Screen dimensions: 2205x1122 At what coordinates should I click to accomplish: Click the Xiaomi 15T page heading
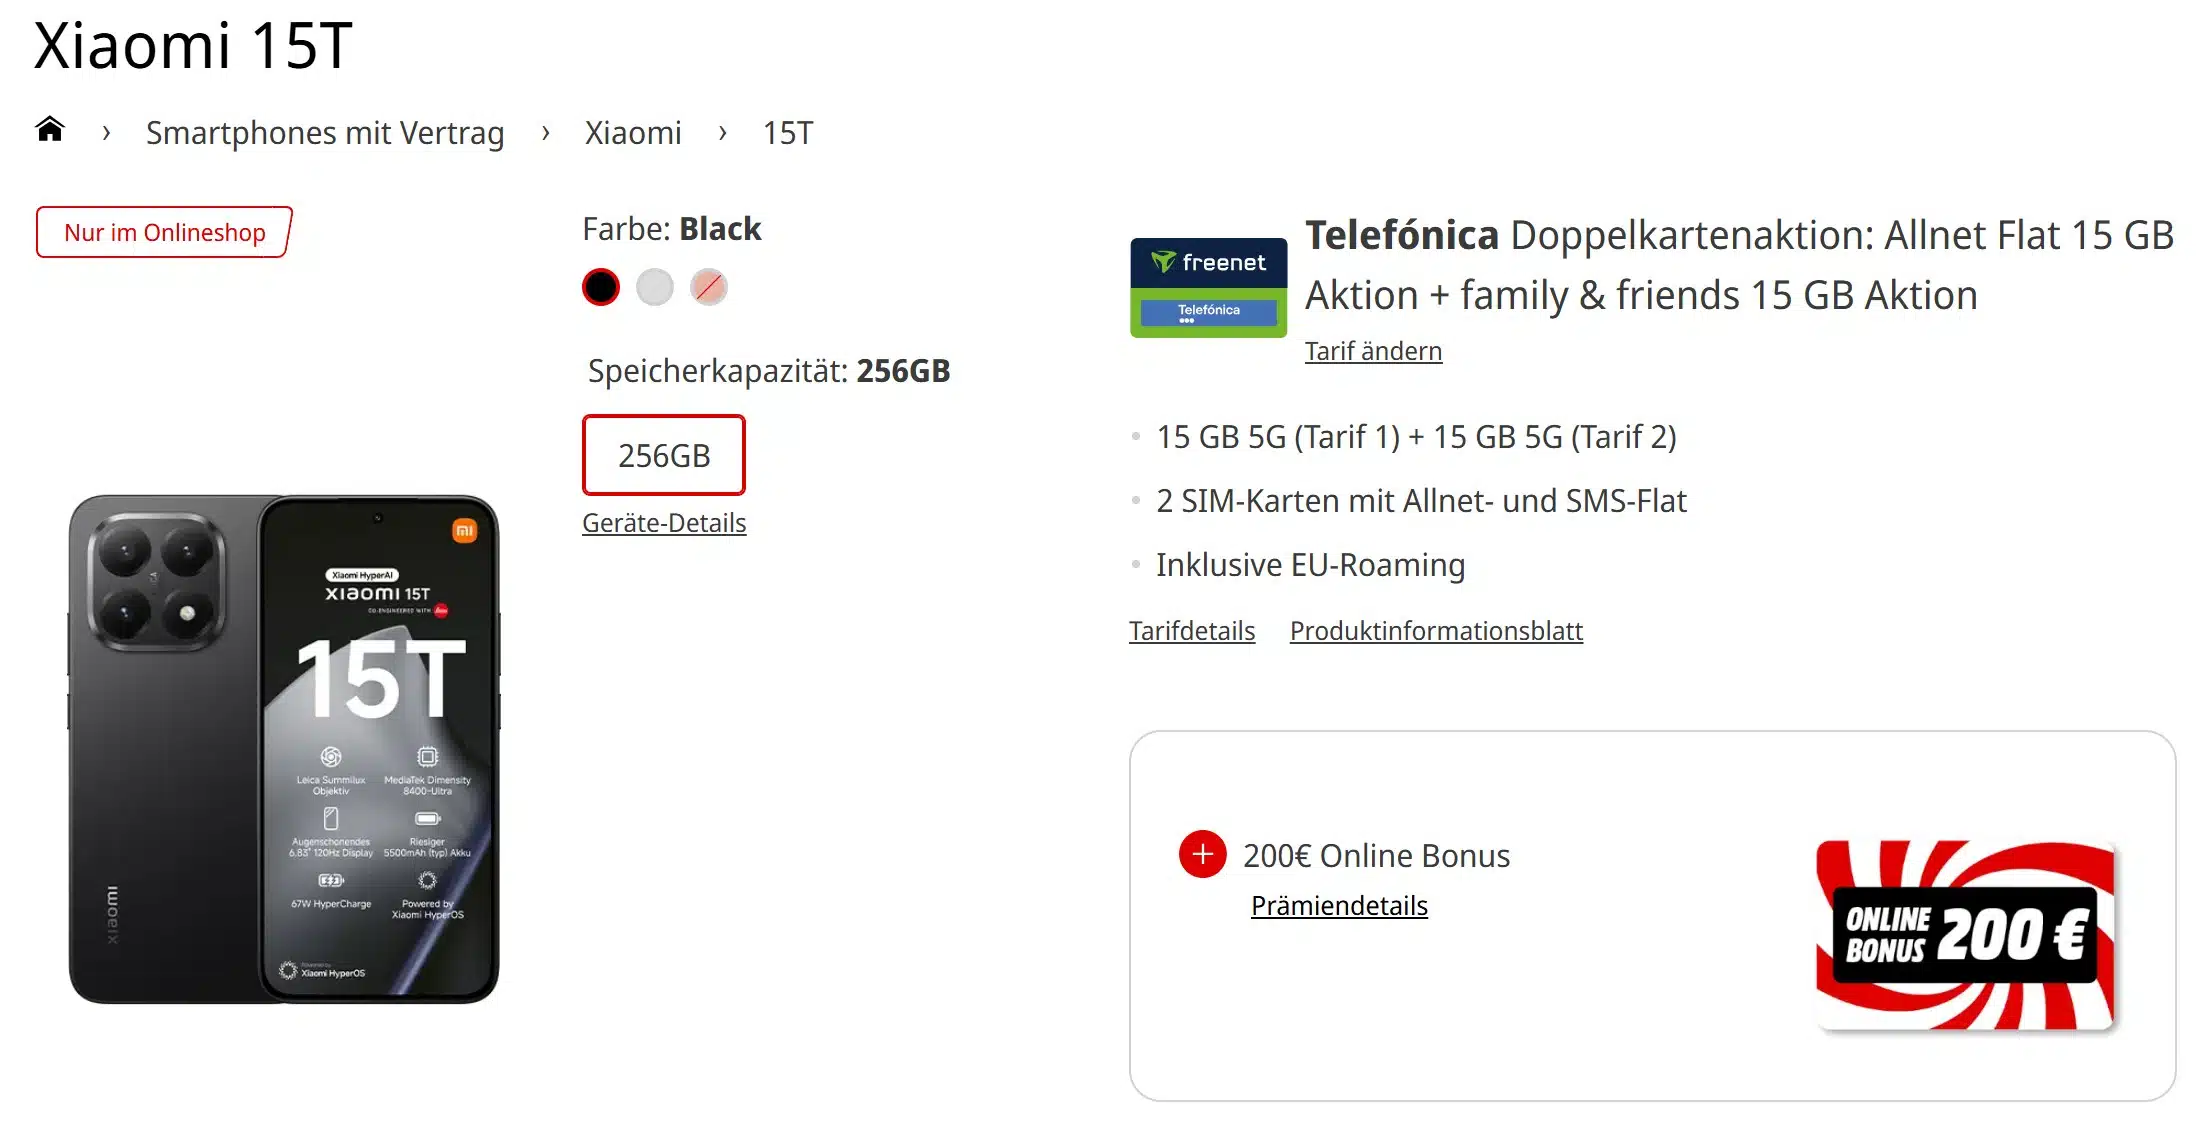[x=193, y=45]
